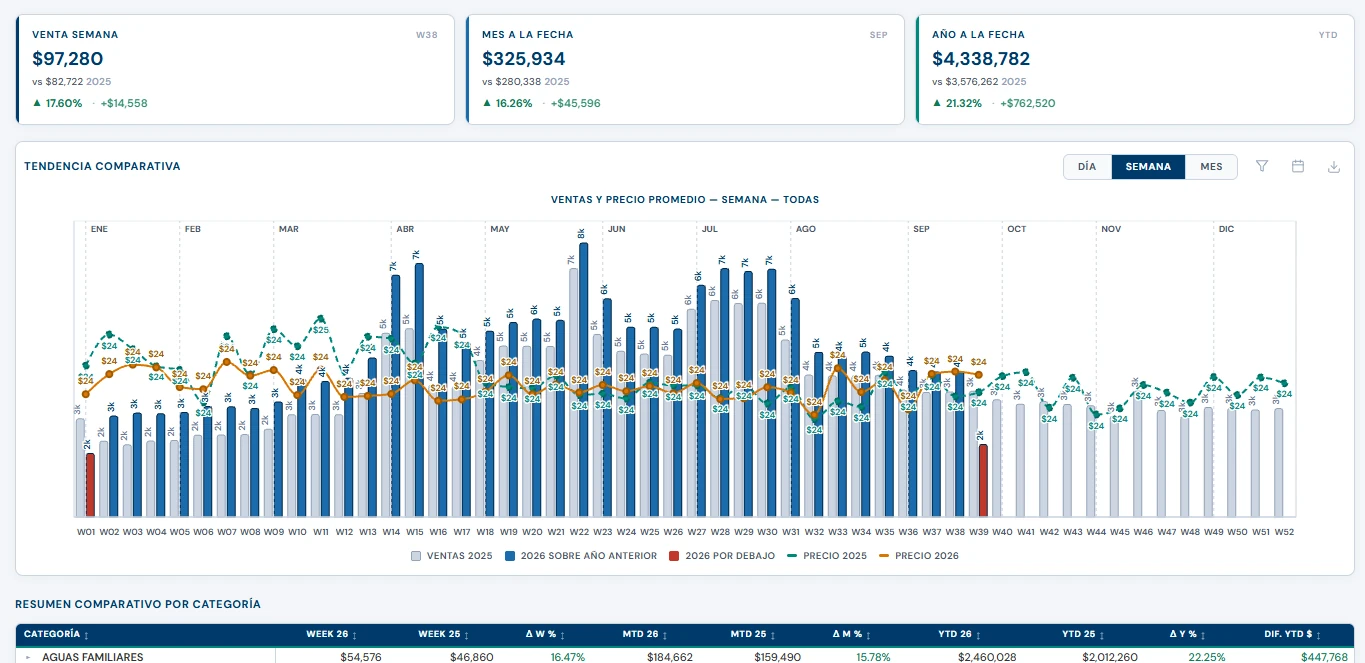
Task: Click the W38 badge on the VENTA SEMANA card
Action: pos(427,35)
